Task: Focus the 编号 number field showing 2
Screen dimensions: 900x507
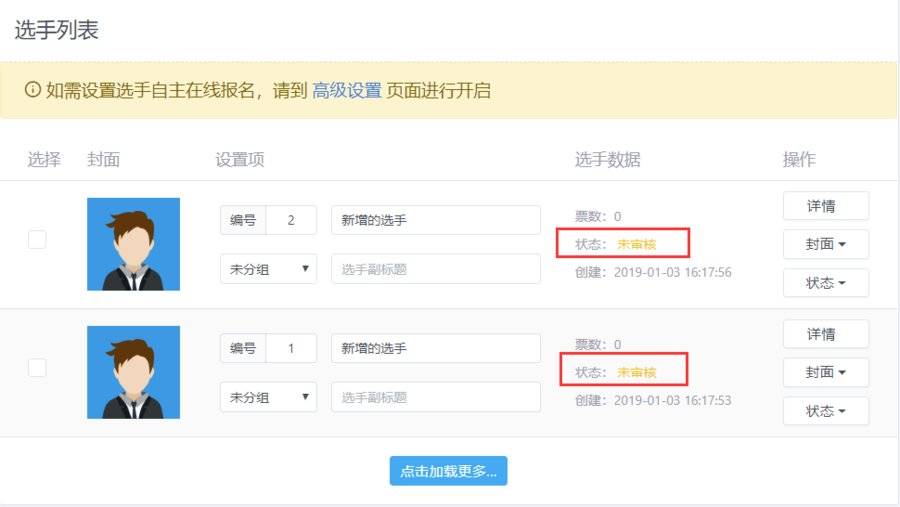Action: click(291, 220)
